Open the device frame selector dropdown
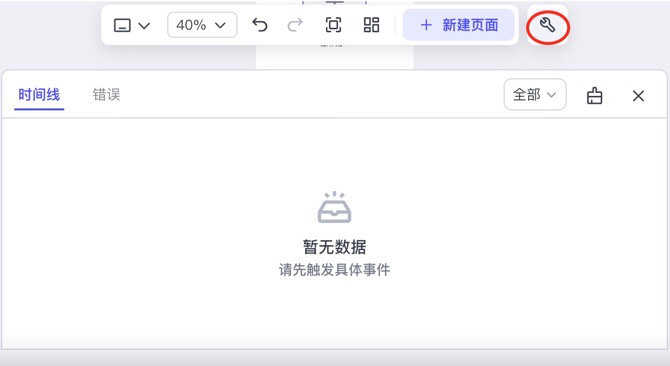 click(x=132, y=26)
